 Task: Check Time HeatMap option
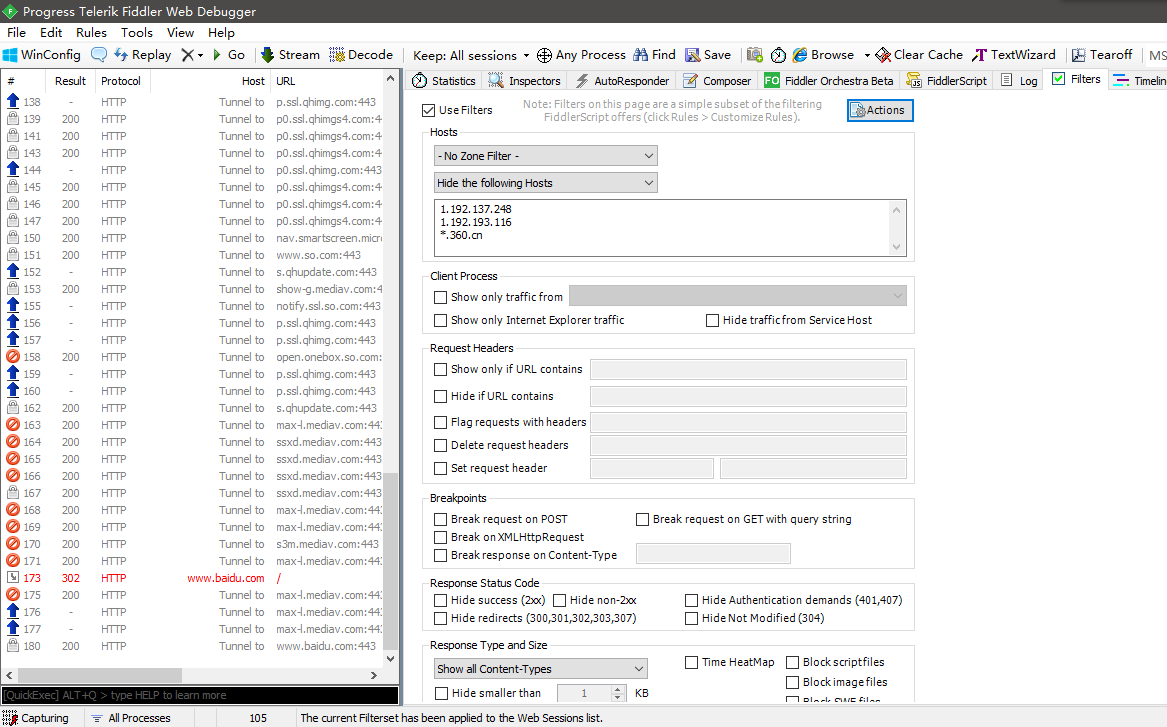691,662
